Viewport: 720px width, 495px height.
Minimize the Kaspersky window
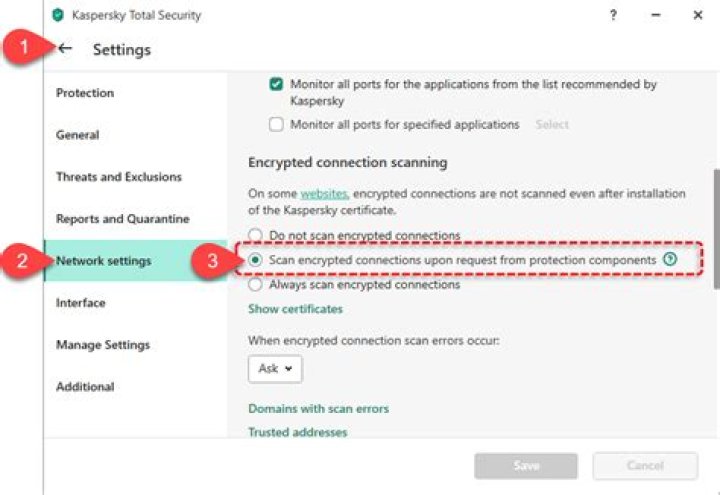click(655, 15)
